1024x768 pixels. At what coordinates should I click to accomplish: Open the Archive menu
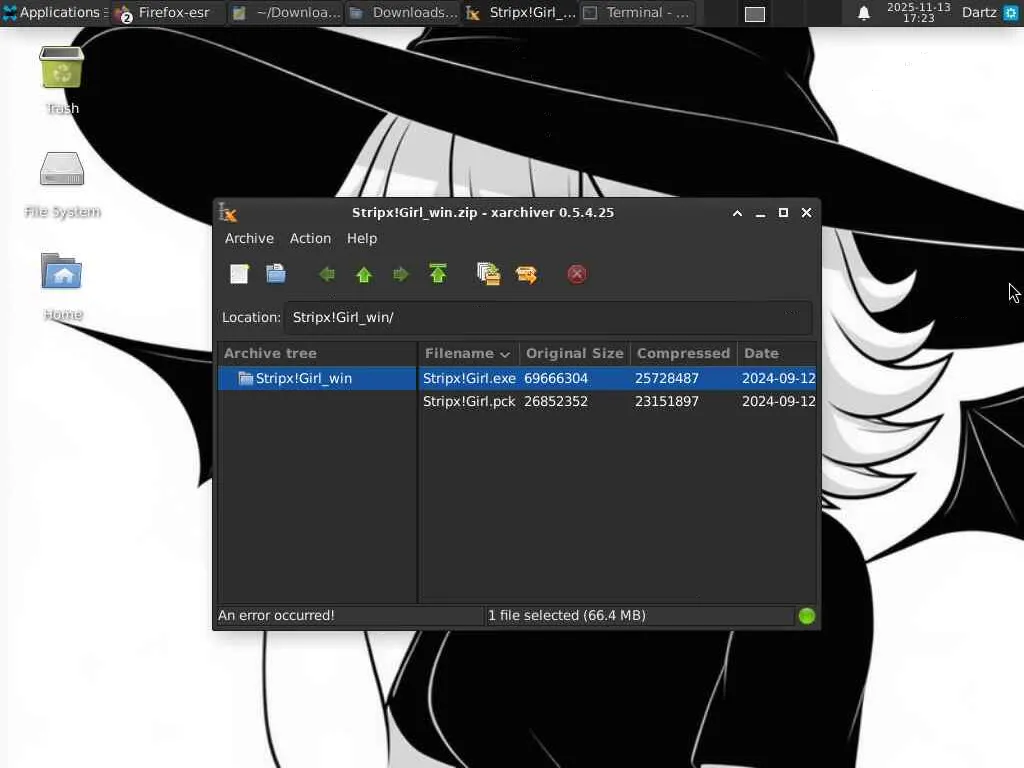249,238
